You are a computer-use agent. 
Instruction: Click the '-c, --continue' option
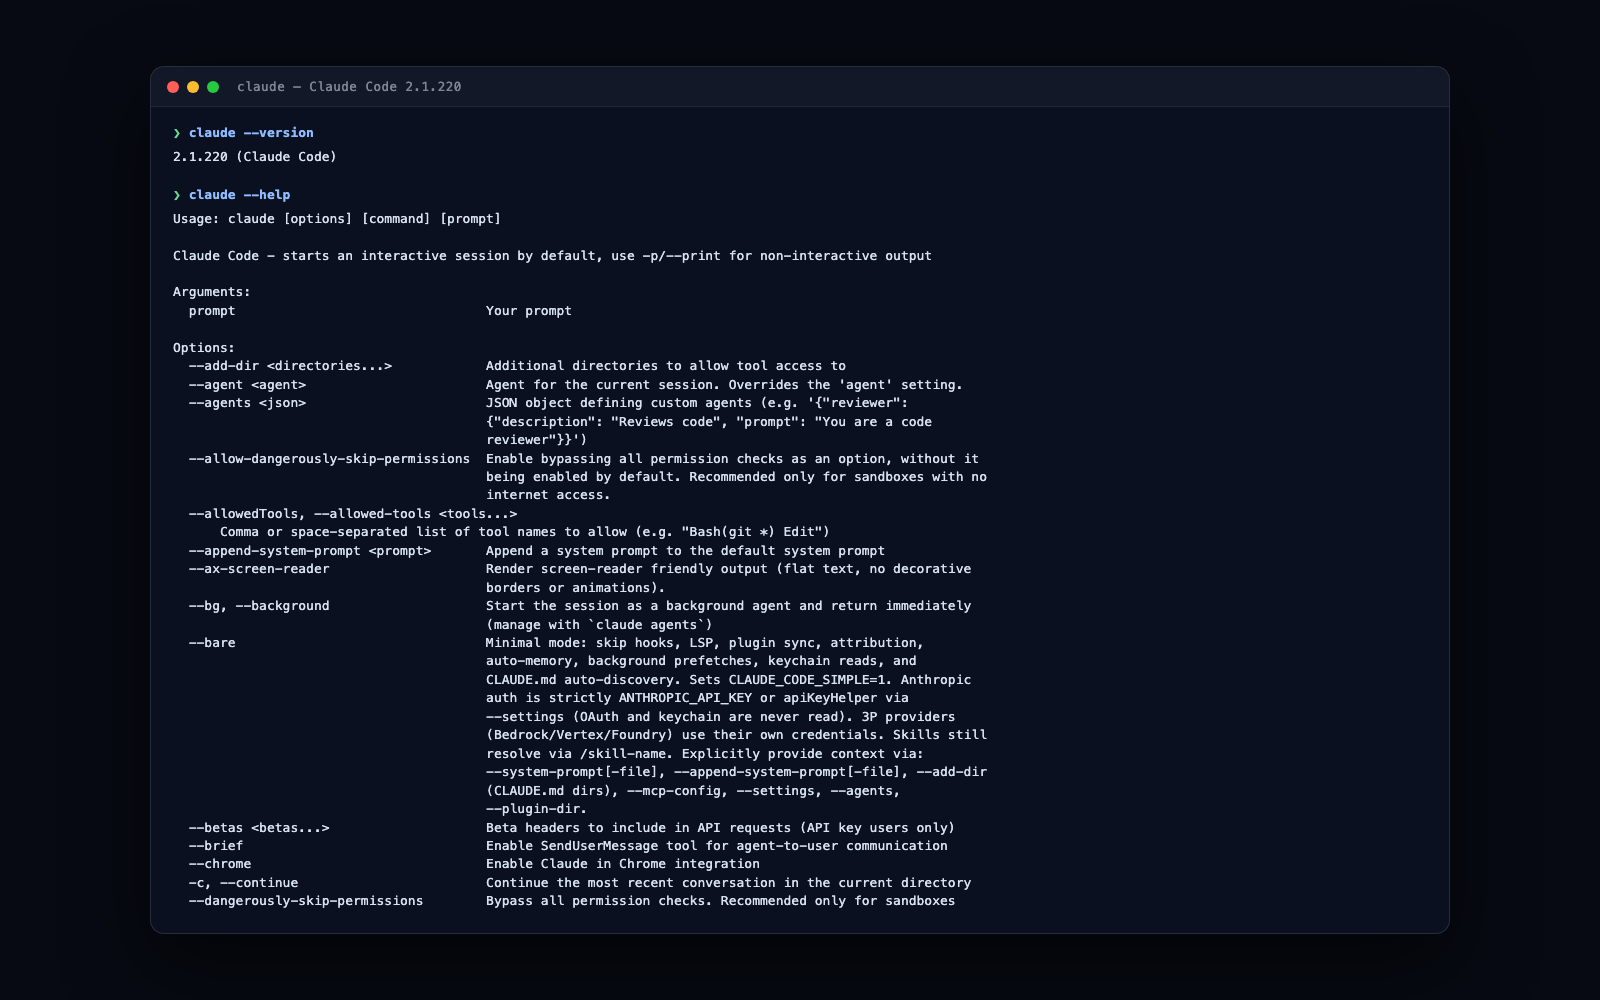click(243, 883)
